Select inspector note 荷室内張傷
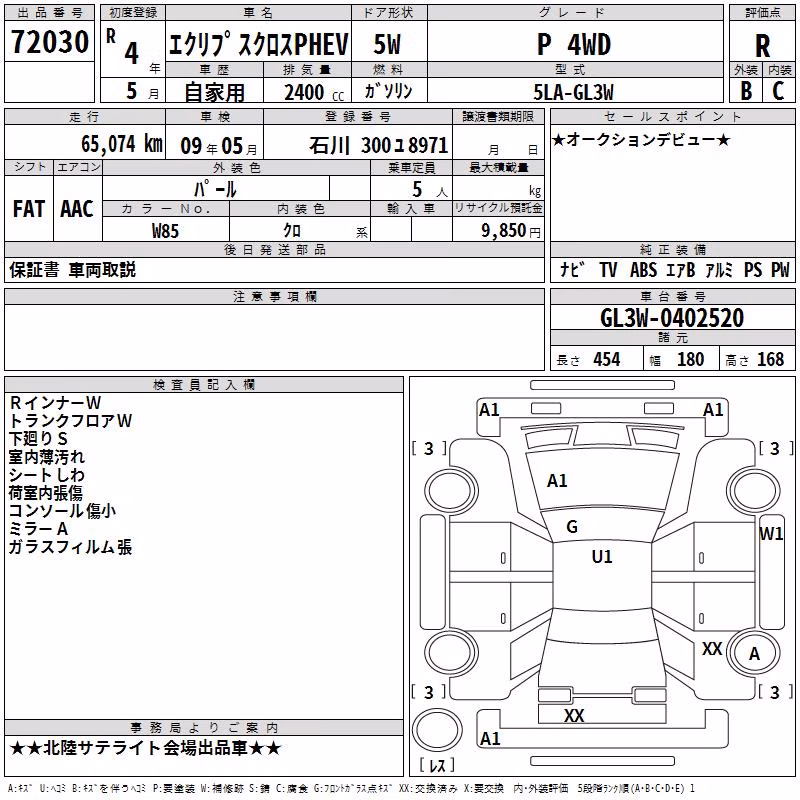This screenshot has width=800, height=800. point(46,493)
